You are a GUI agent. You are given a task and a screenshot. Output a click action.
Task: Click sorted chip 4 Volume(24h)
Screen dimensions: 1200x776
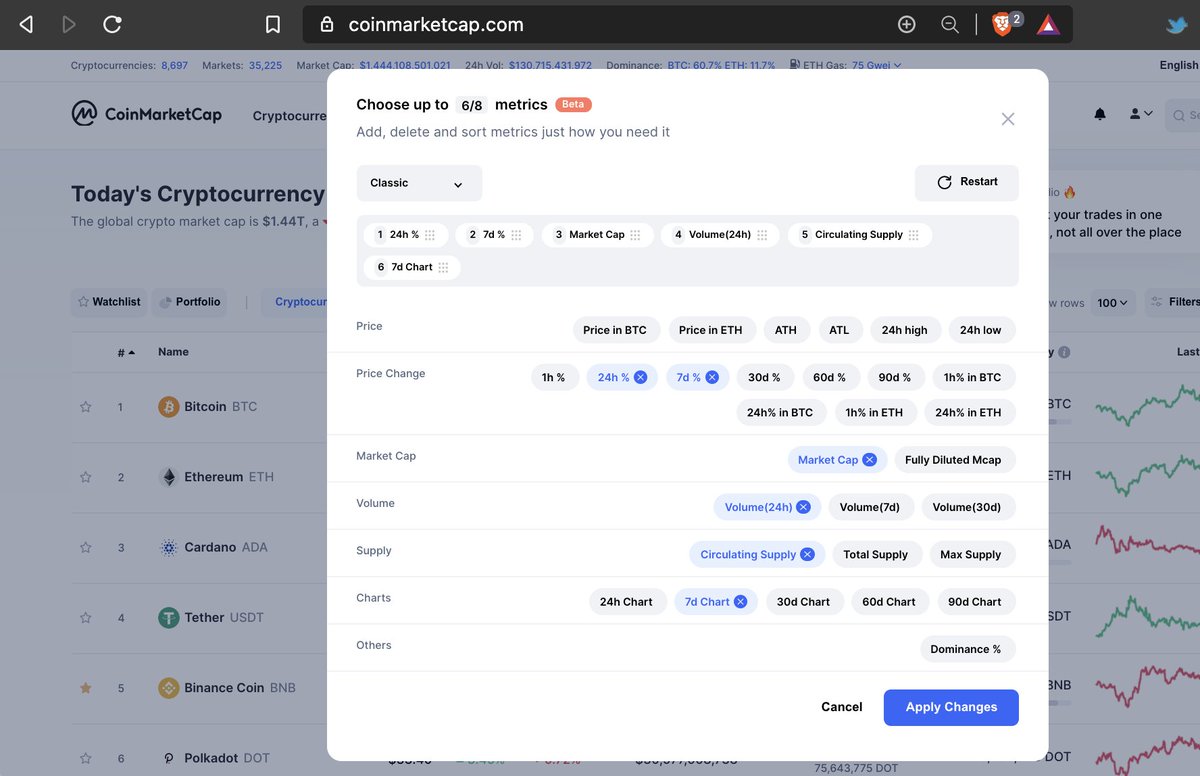point(721,235)
